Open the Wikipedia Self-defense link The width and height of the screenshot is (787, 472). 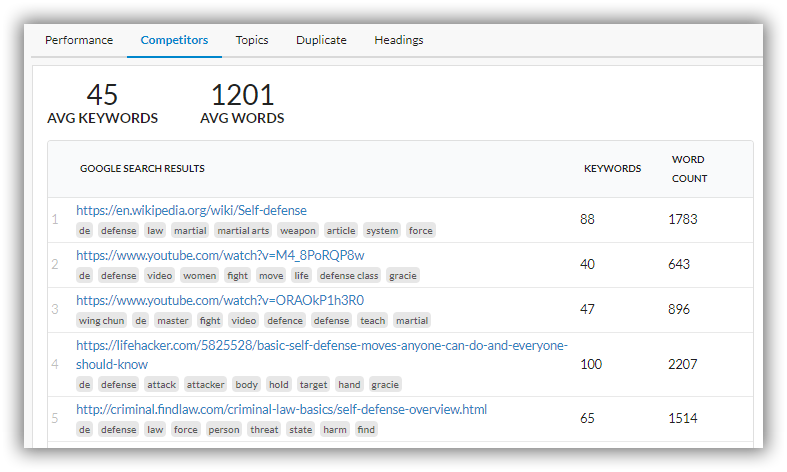pyautogui.click(x=191, y=210)
